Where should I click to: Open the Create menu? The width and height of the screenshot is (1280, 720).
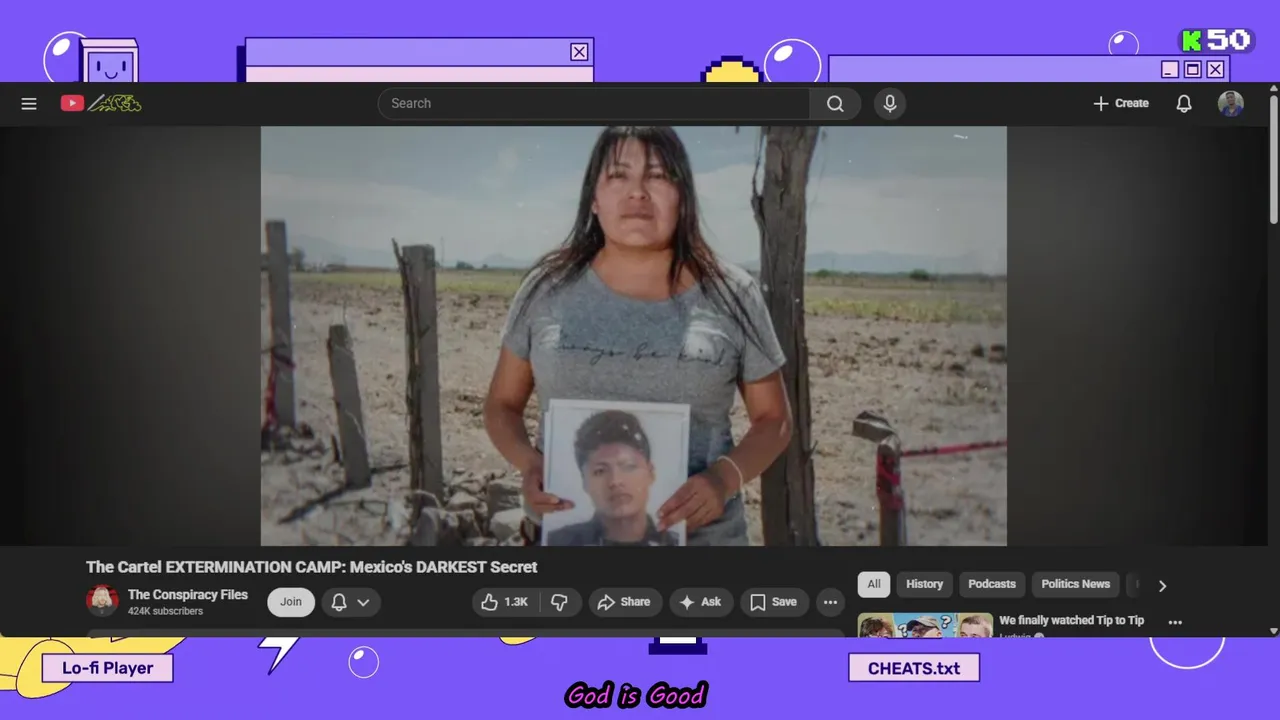pos(1121,103)
